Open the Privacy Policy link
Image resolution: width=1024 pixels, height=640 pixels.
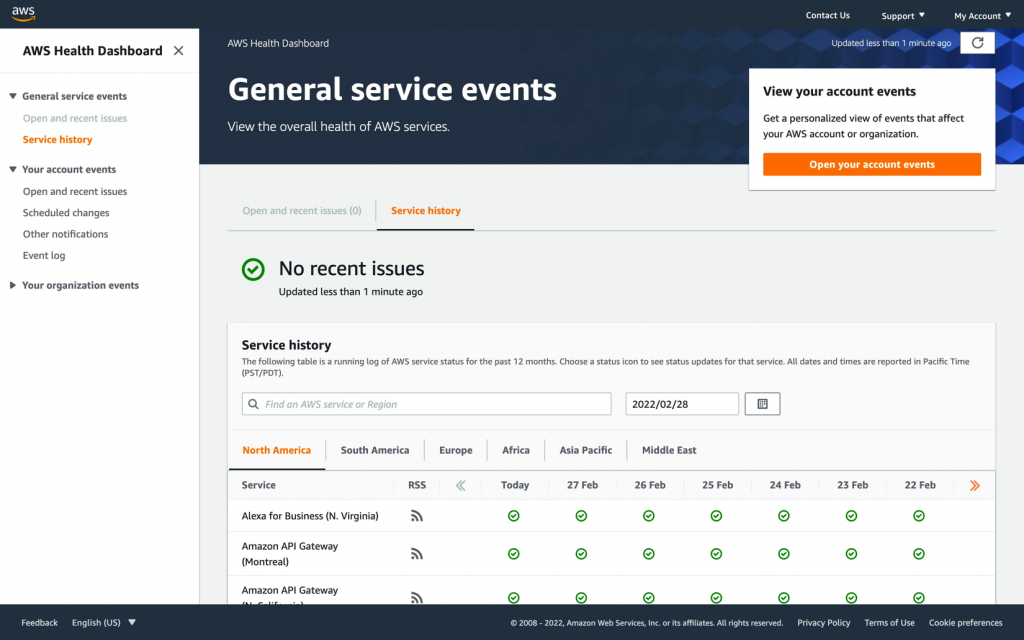823,622
